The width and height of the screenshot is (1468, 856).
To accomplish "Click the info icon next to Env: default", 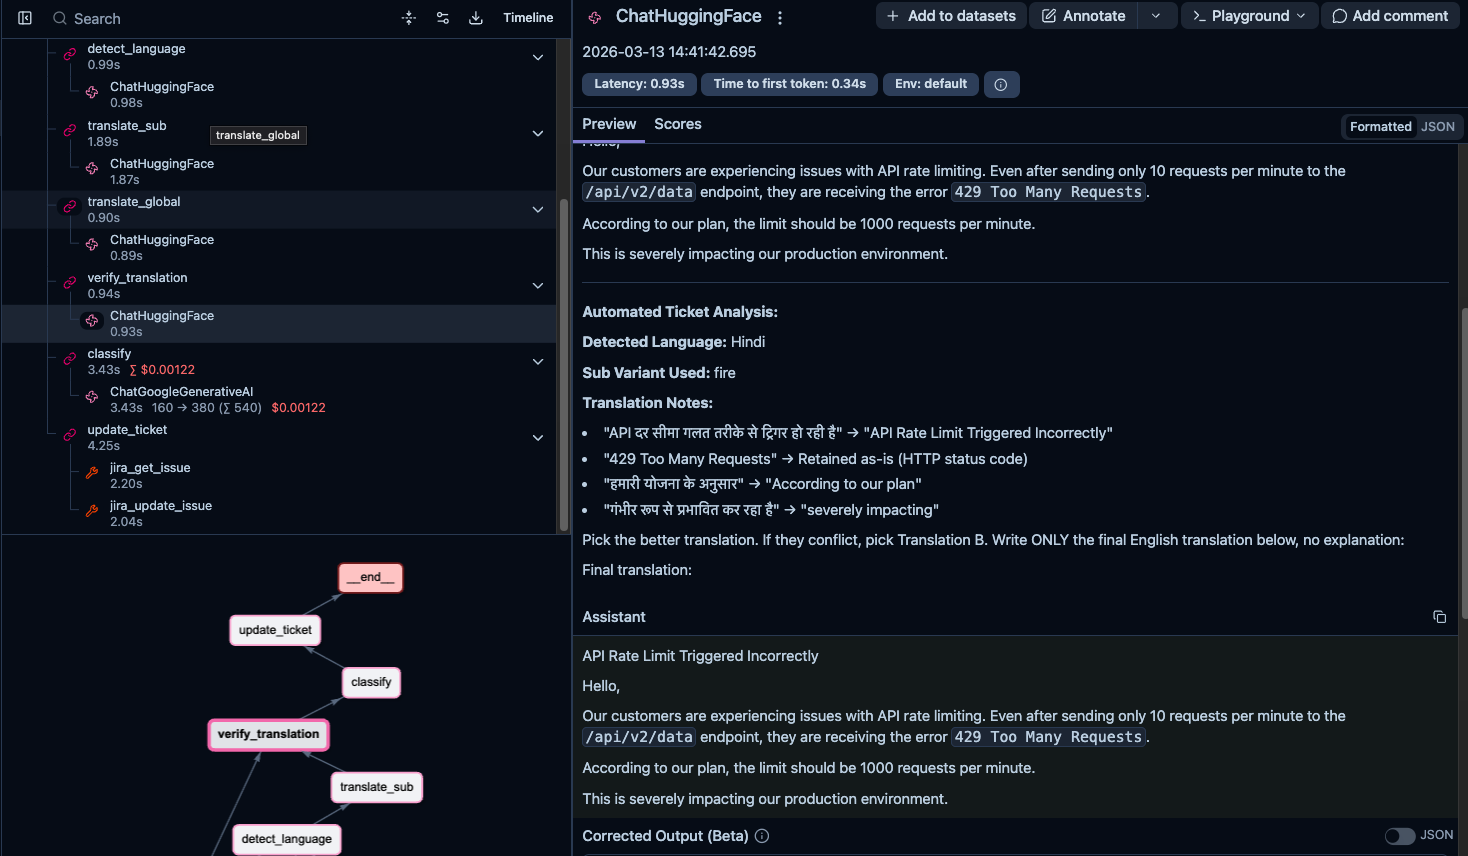I will (x=1001, y=84).
